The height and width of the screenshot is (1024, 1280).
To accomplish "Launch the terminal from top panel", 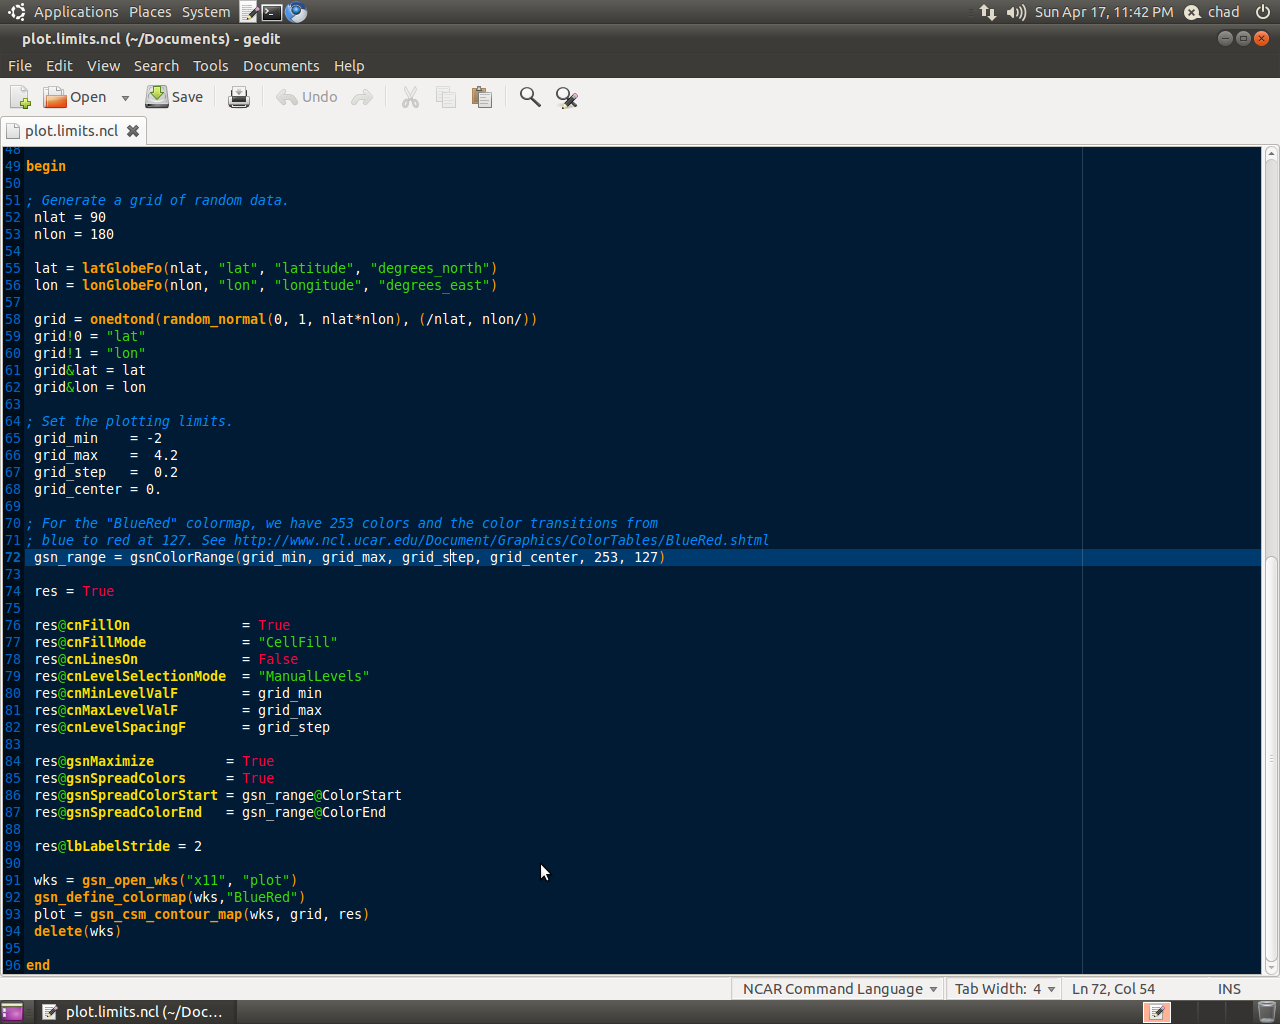I will tap(272, 12).
